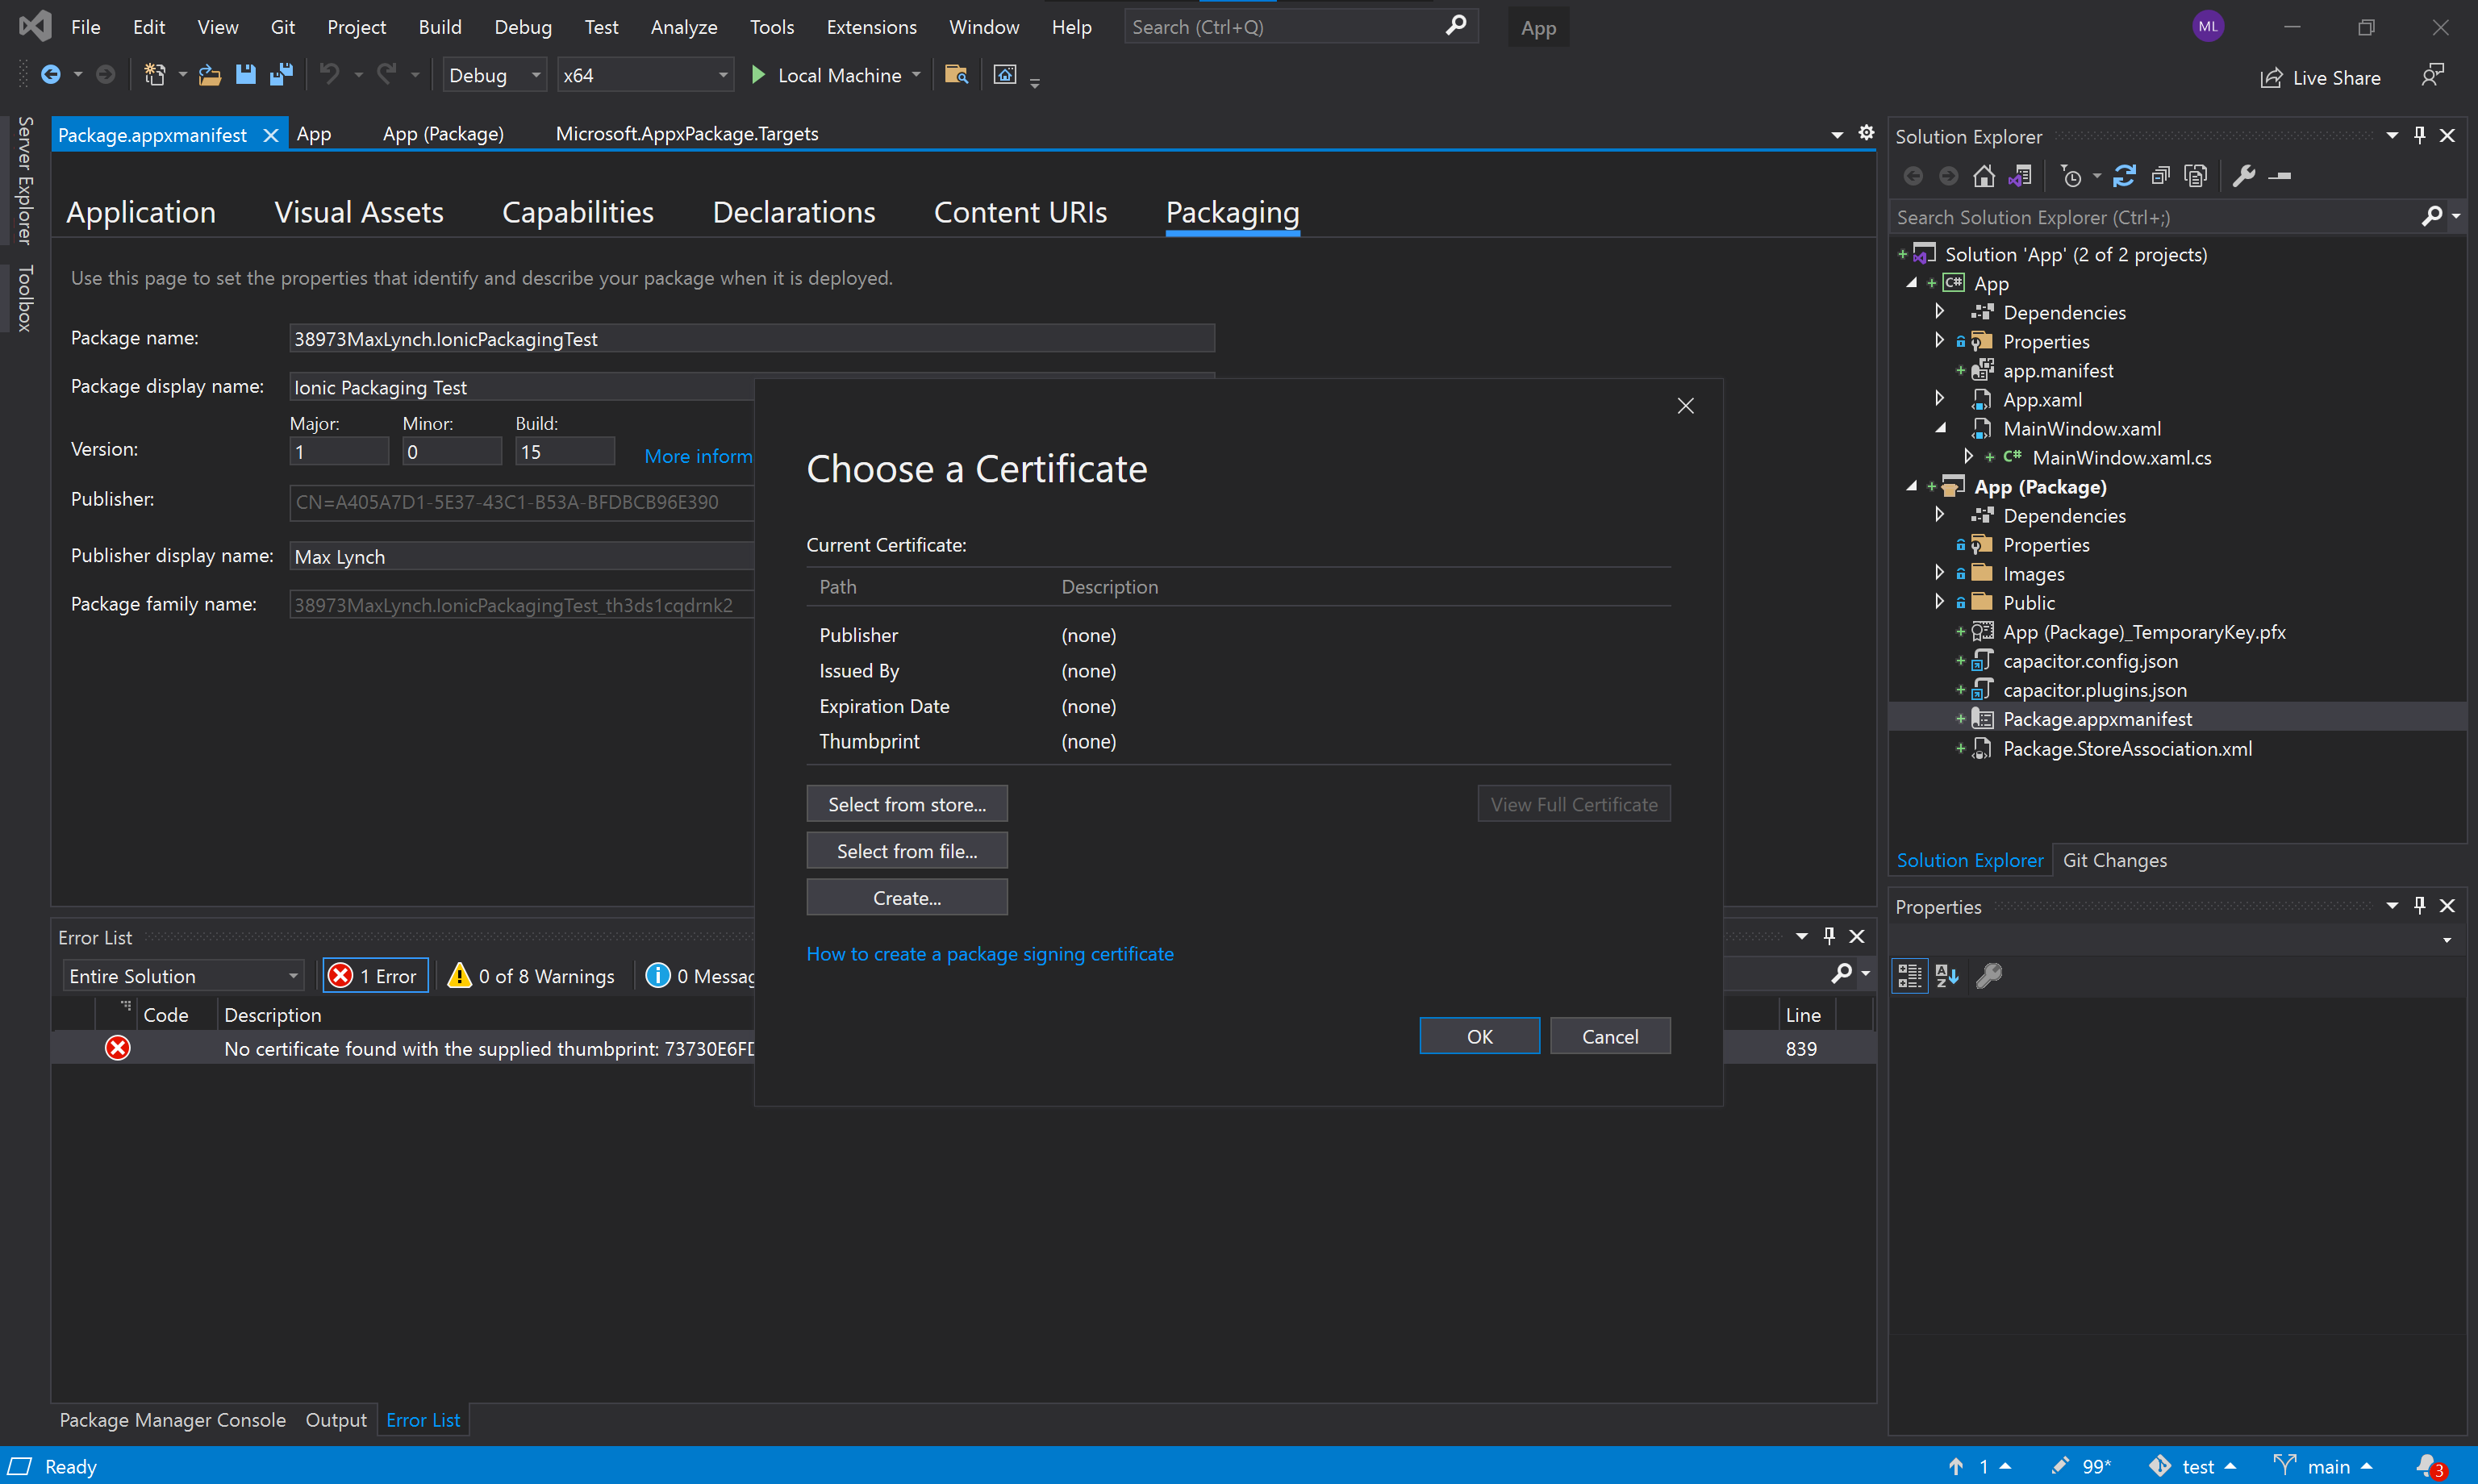2478x1484 pixels.
Task: Click the Live Visual Tree toolbar icon
Action: 1005,75
